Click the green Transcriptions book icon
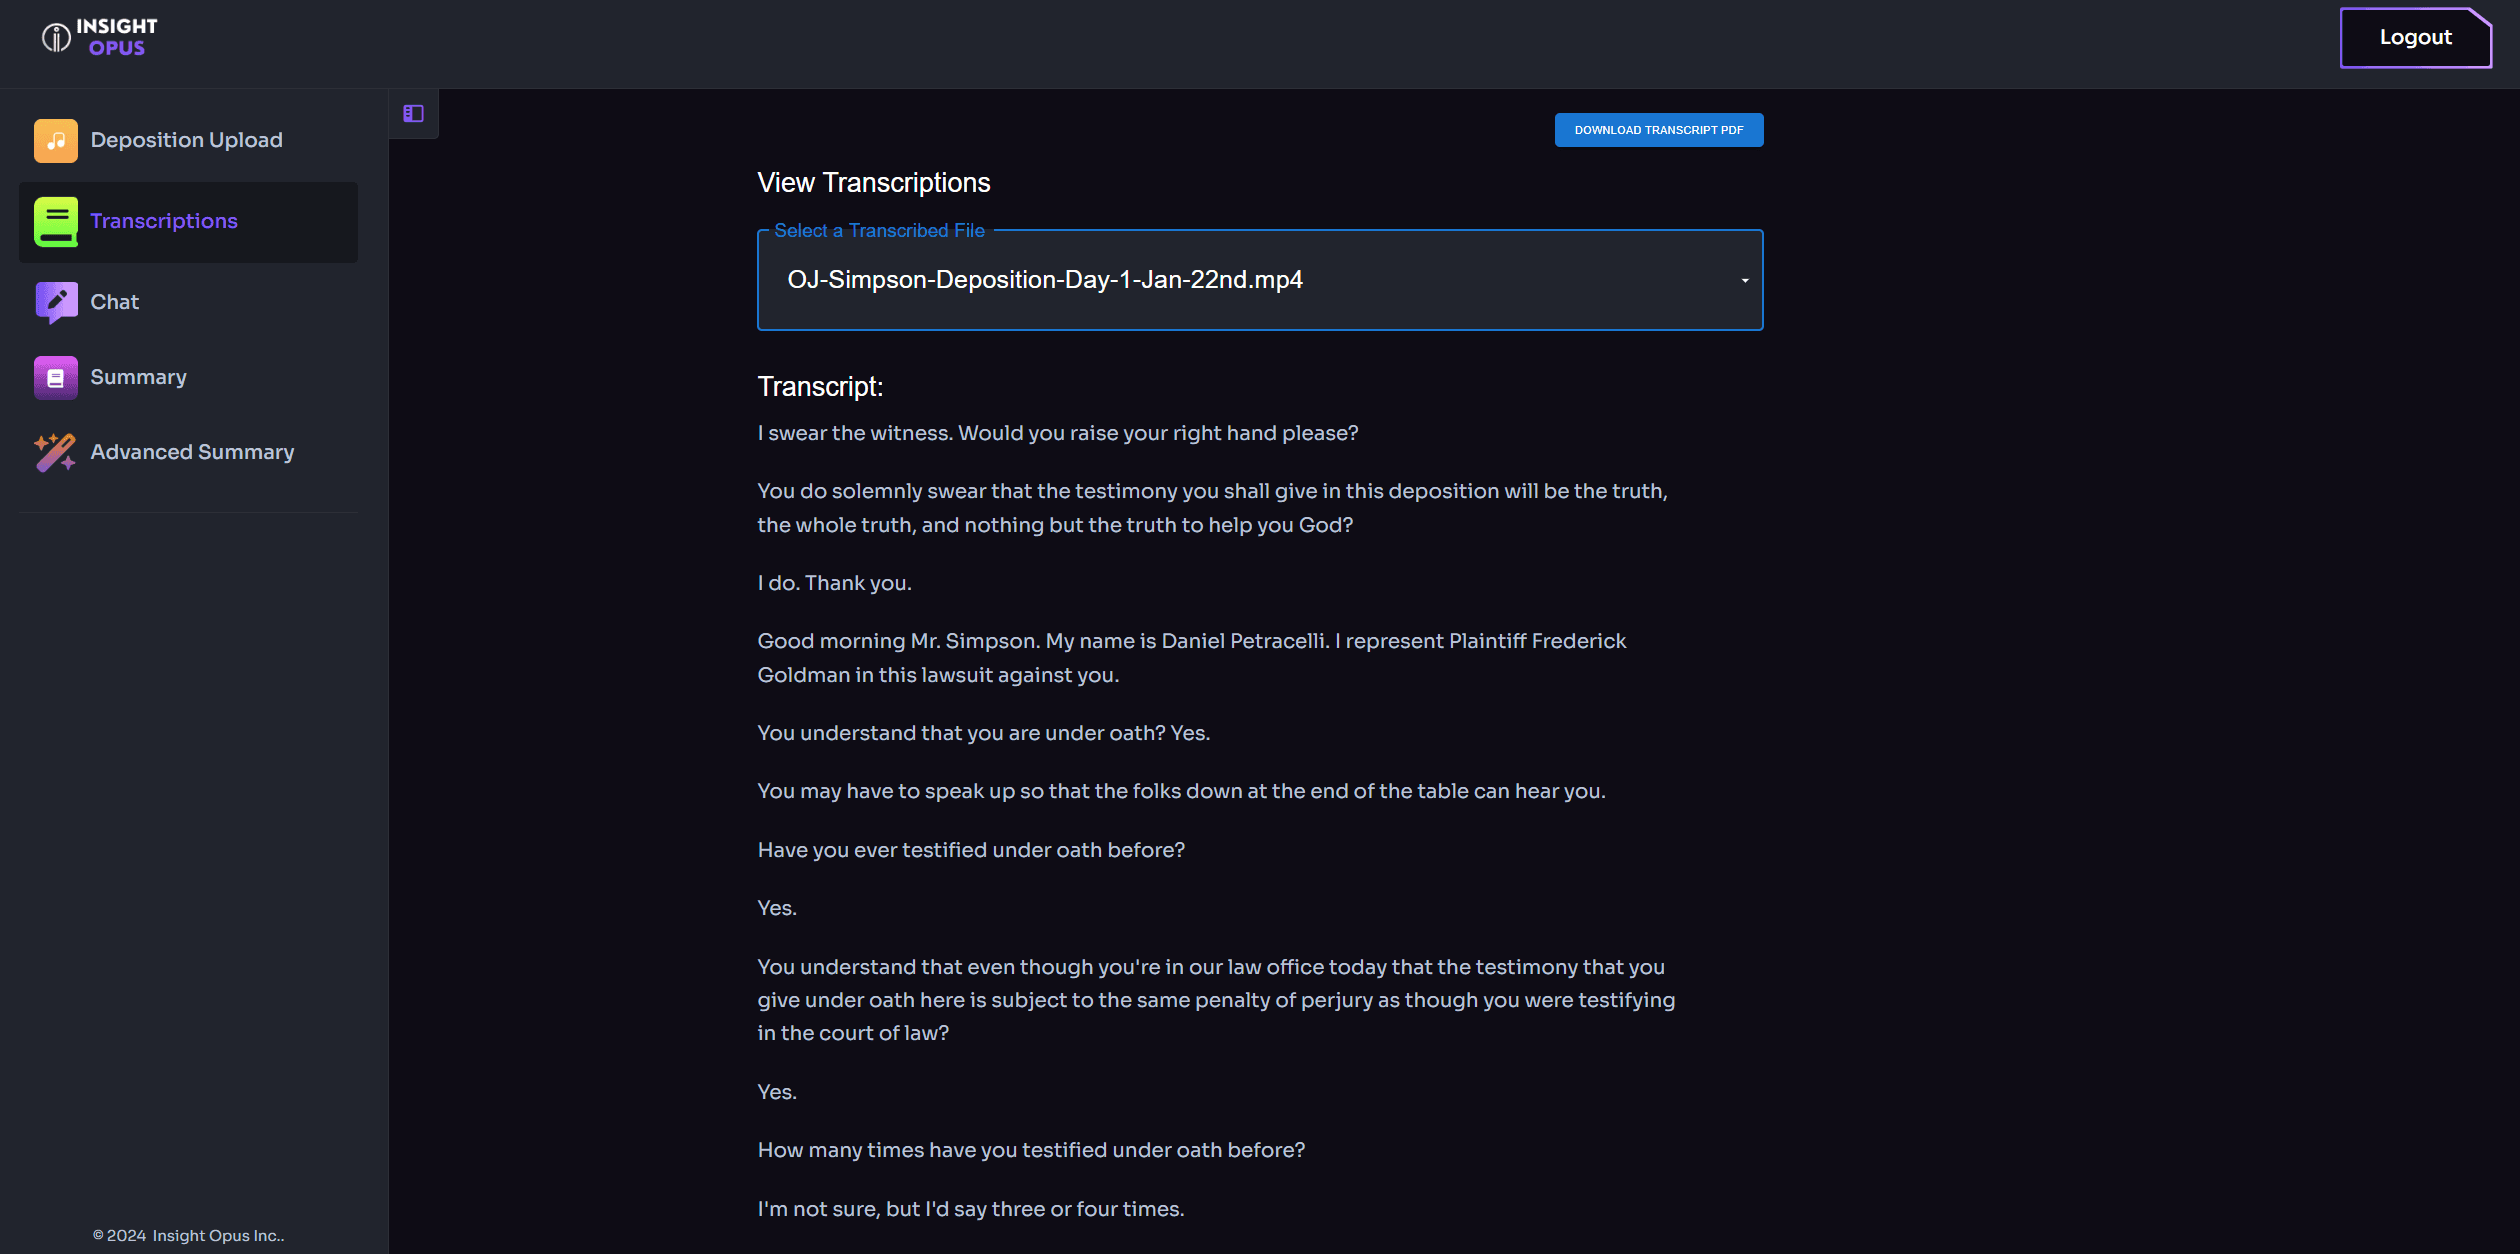2520x1254 pixels. coord(56,222)
